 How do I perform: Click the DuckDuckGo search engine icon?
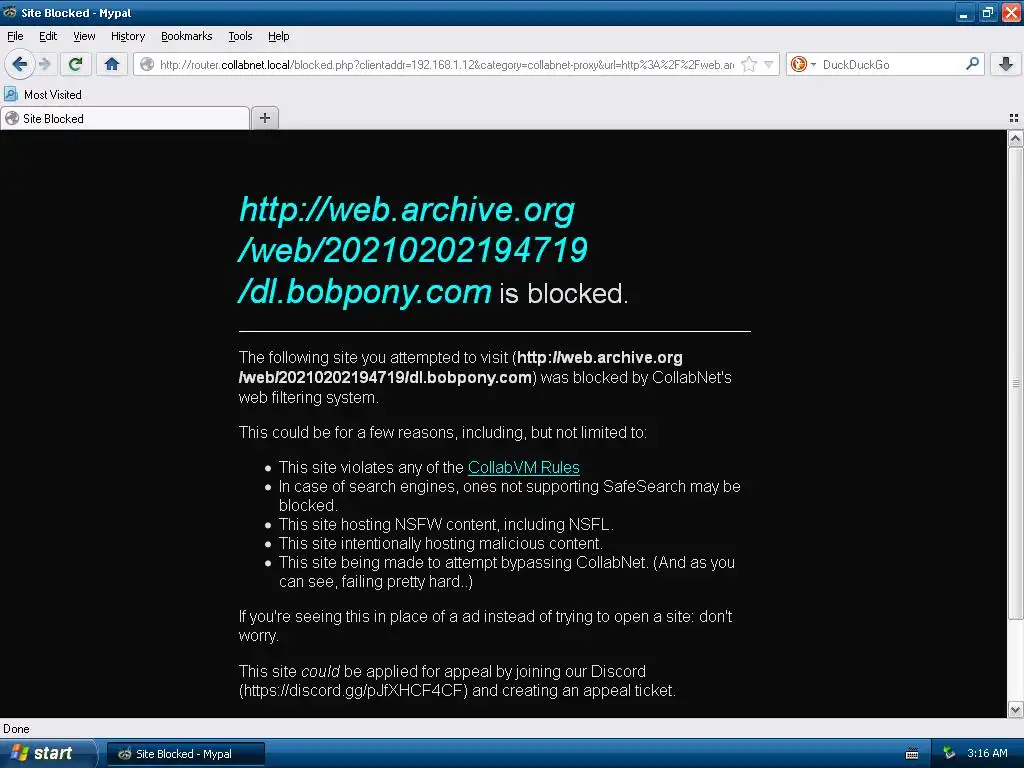[x=798, y=64]
